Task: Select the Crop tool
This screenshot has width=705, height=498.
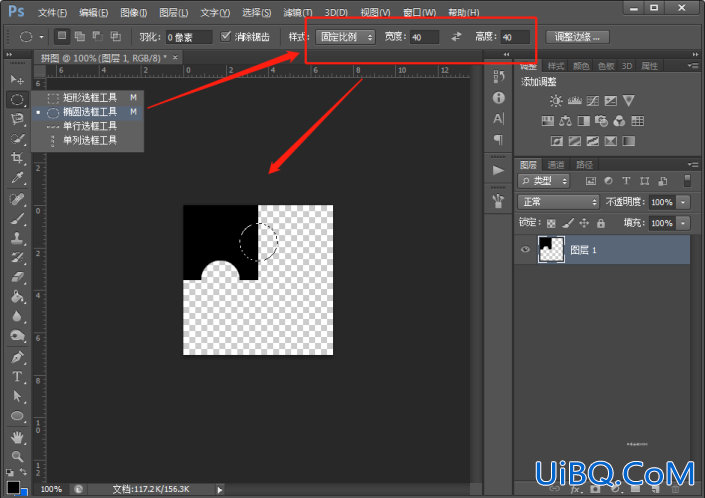Action: click(17, 158)
